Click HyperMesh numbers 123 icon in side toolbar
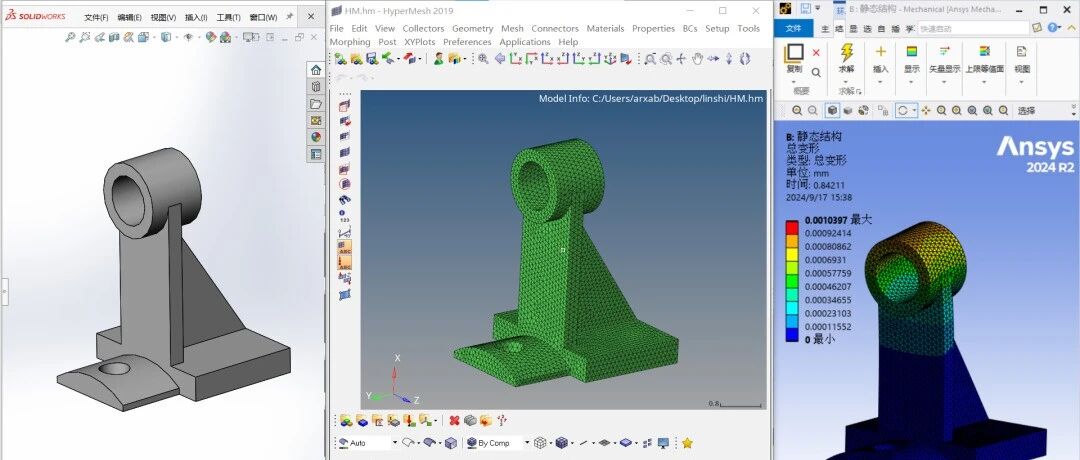 [344, 216]
